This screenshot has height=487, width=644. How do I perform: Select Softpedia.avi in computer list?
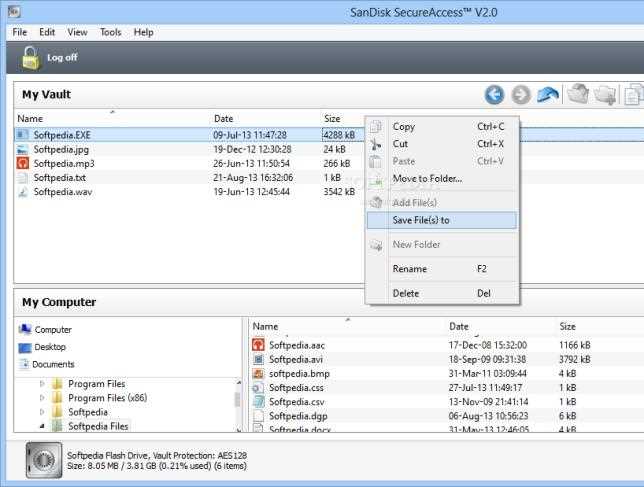pos(296,359)
